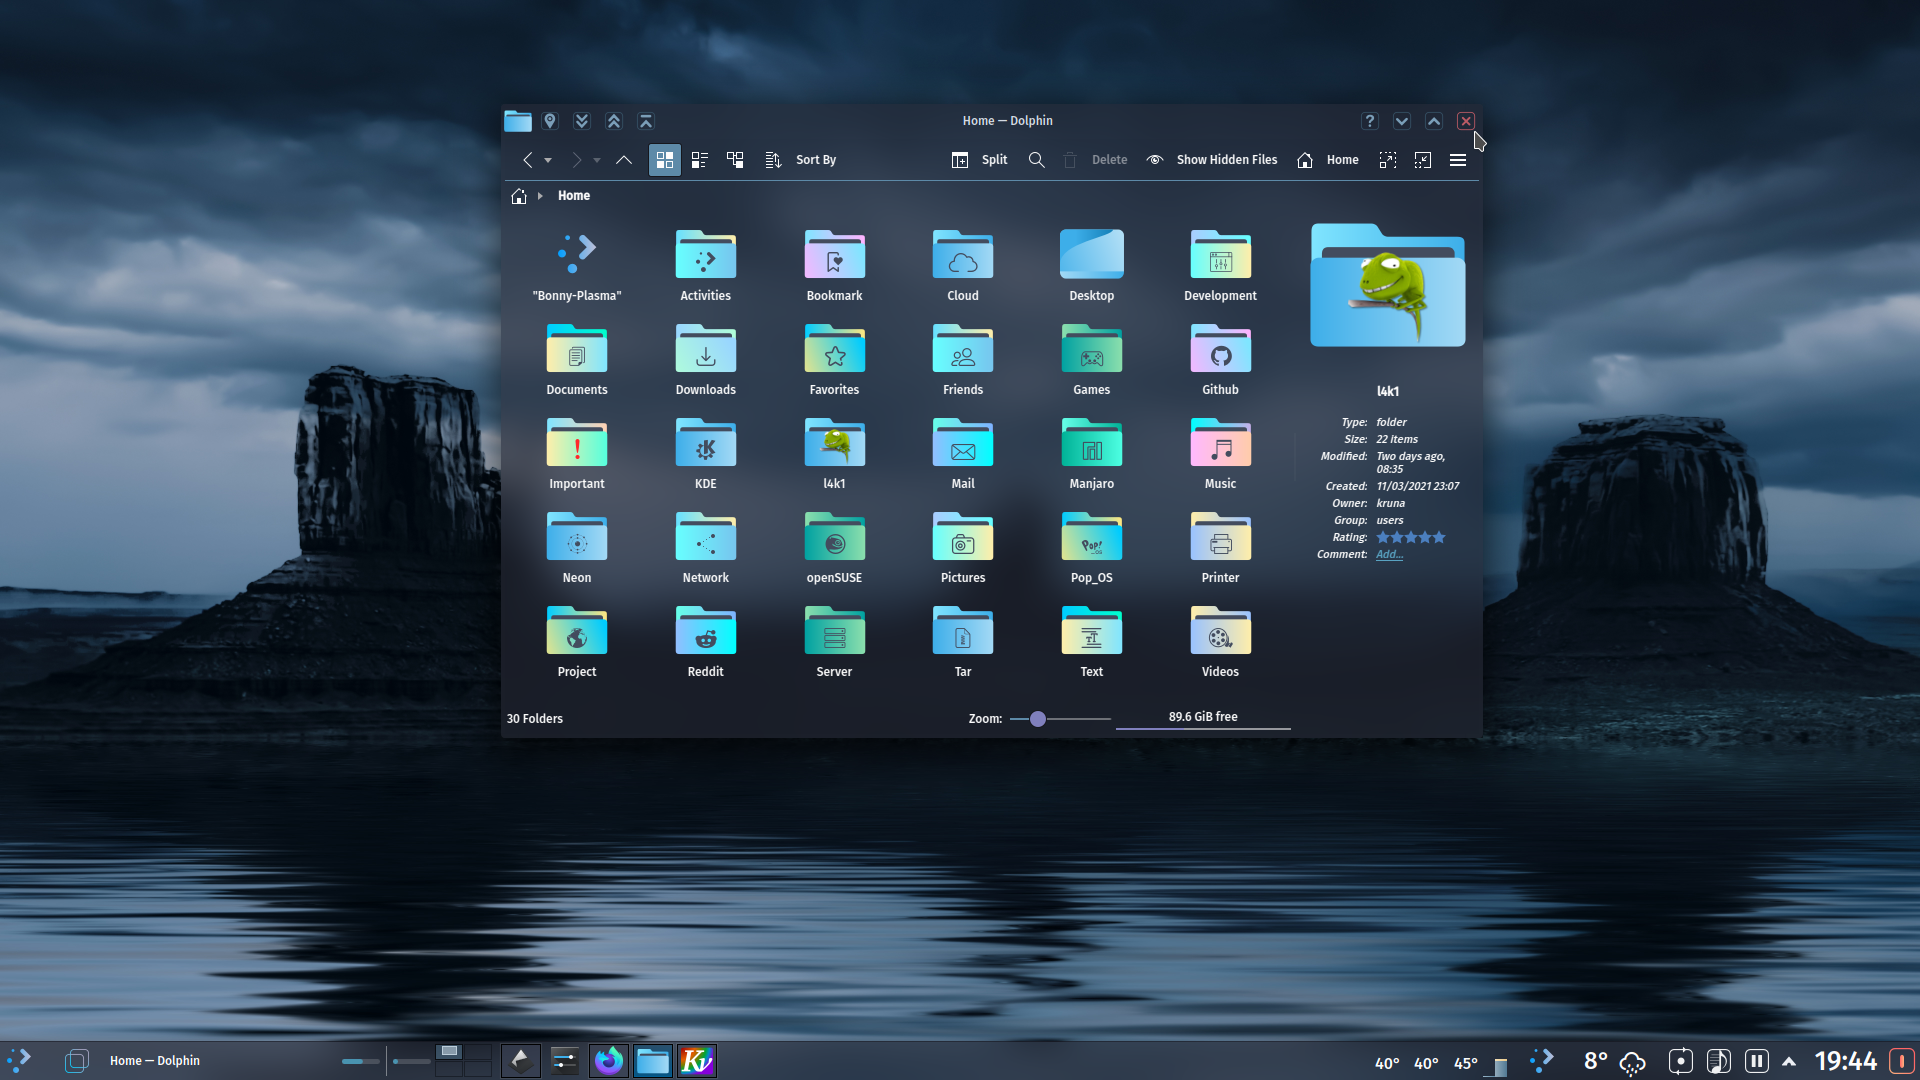Click the selection-mode icon right of Home button

1388,160
